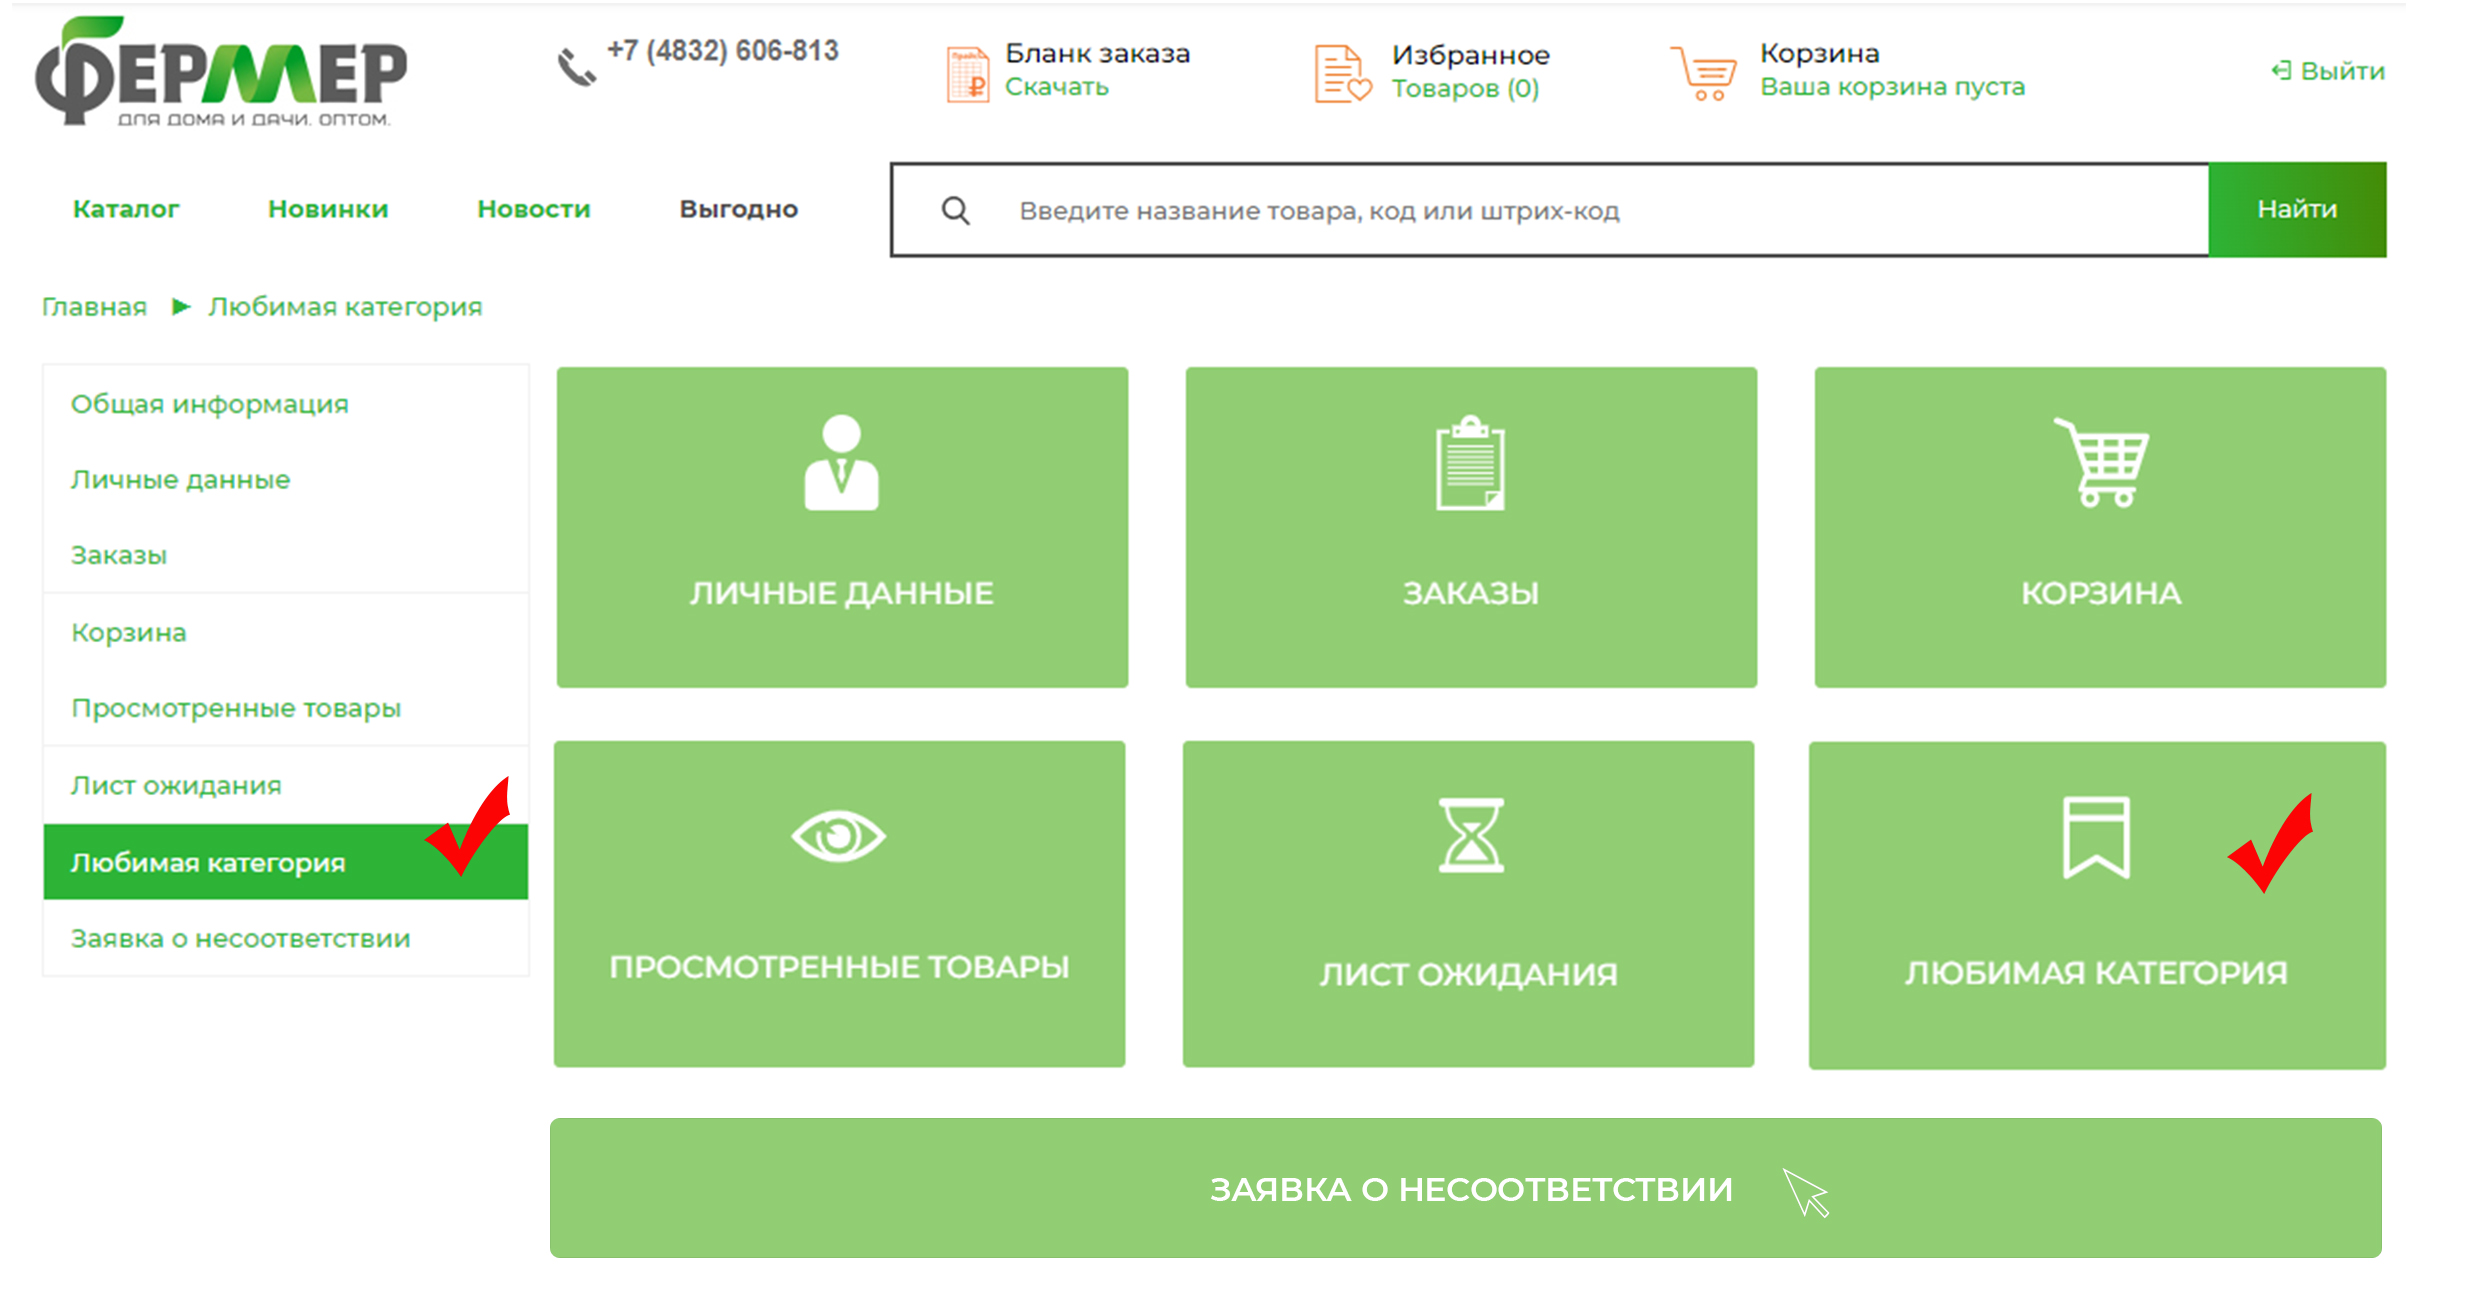Select Заявка о несоответствии in sidebar
The height and width of the screenshot is (1310, 2480).
point(286,938)
